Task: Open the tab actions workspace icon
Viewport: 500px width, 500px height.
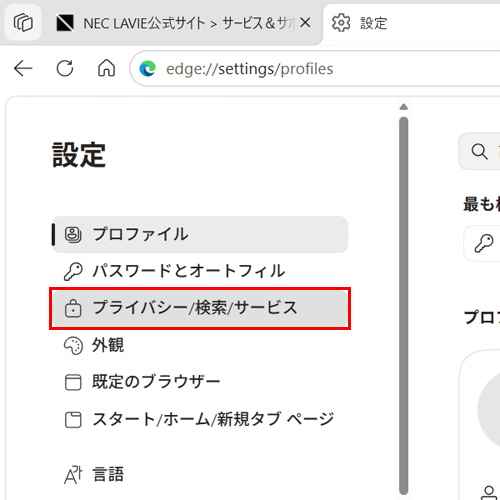Action: coord(23,23)
